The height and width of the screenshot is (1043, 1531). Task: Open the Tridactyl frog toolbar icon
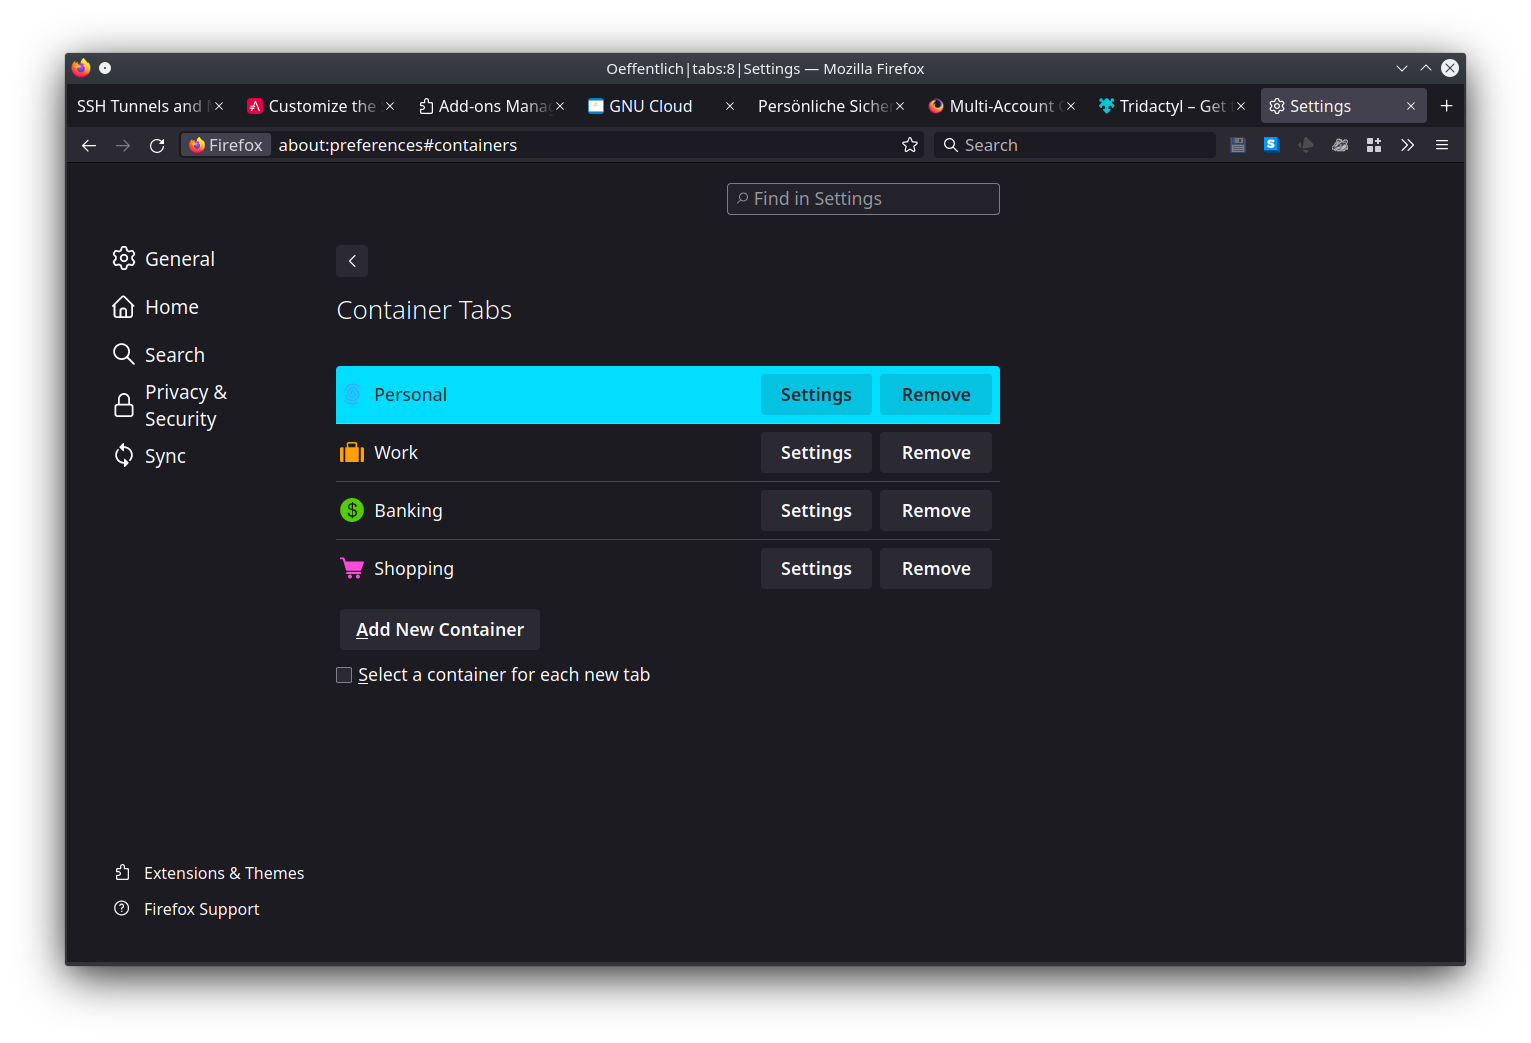(x=1340, y=144)
